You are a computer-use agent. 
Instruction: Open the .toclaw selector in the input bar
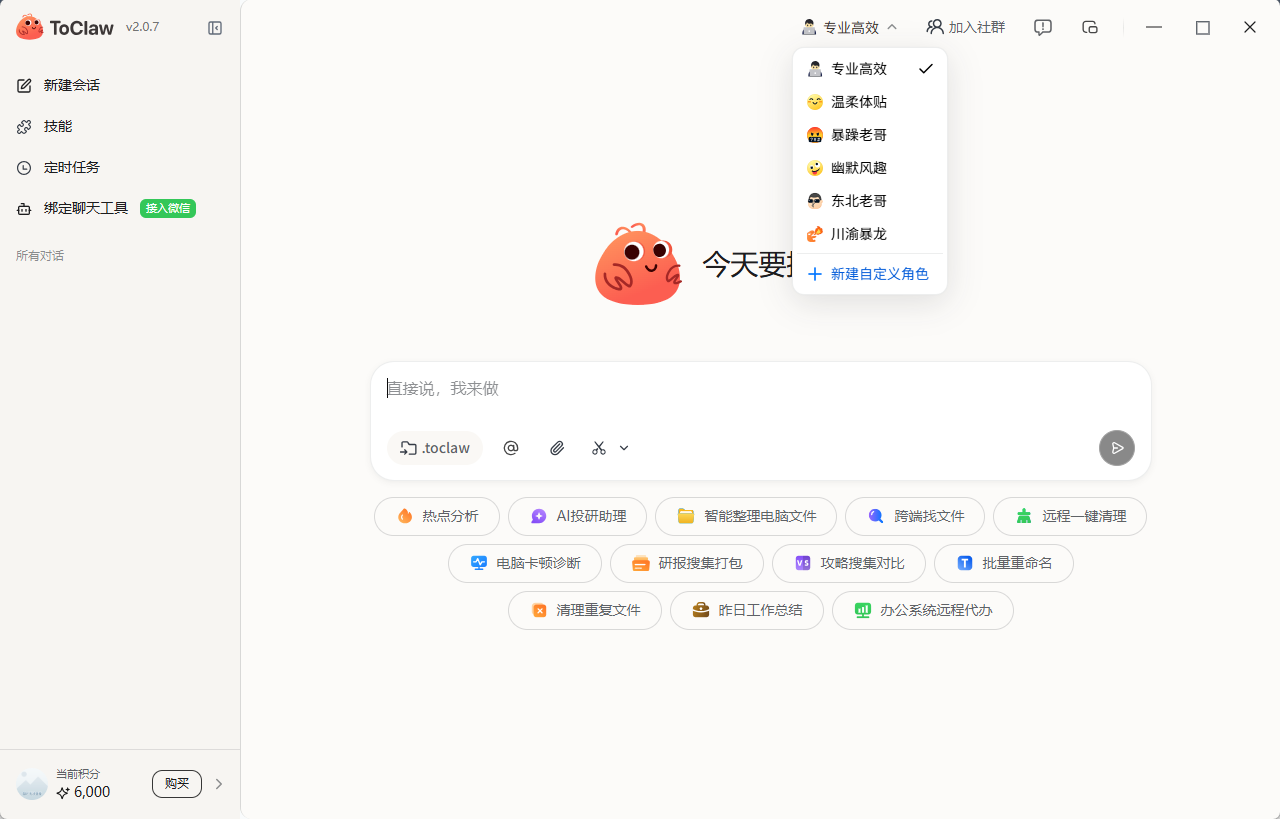coord(434,447)
